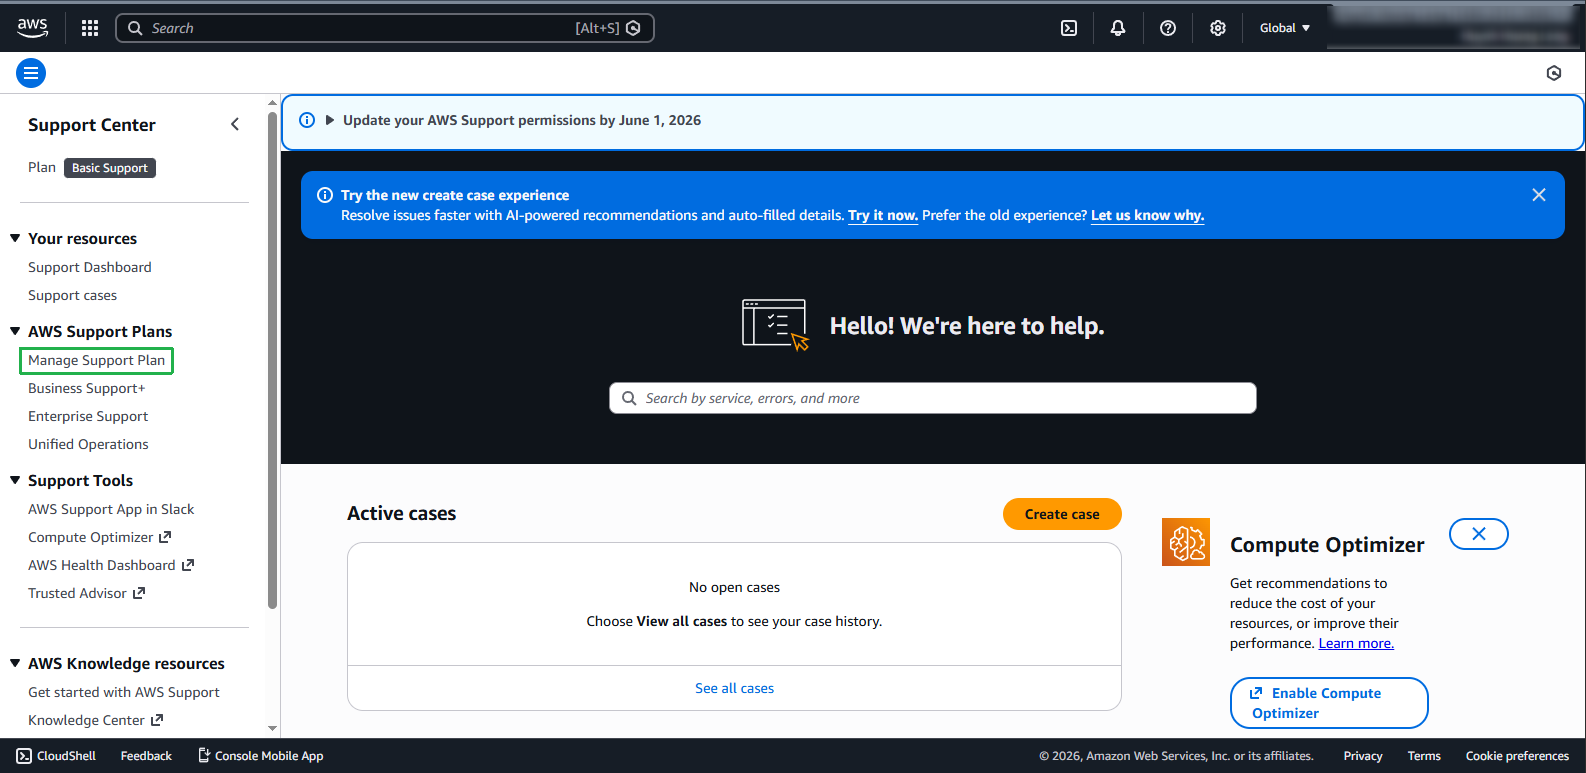Open the AWS home logo
Viewport: 1586px width, 773px height.
(32, 28)
